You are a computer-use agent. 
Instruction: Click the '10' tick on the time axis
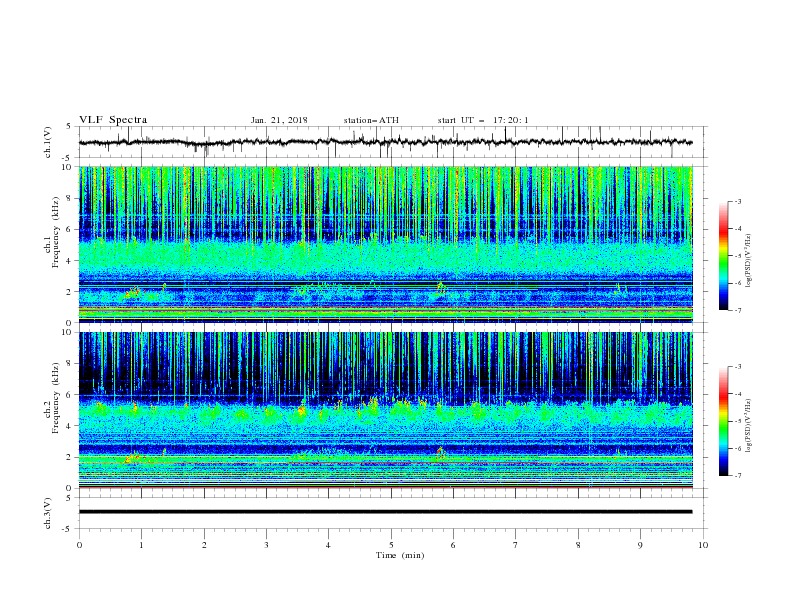pos(703,545)
